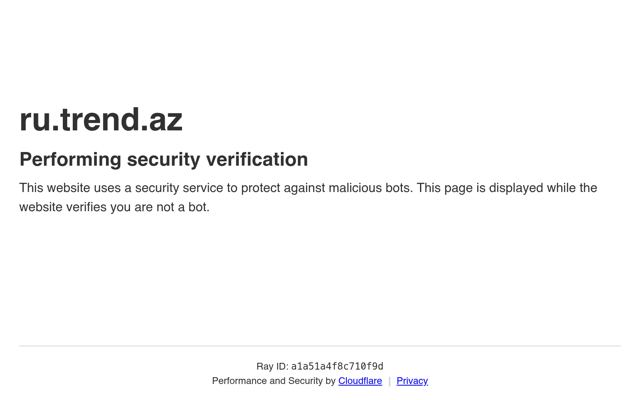Select the word "protect" in the description
640x400 pixels.
tap(260, 188)
